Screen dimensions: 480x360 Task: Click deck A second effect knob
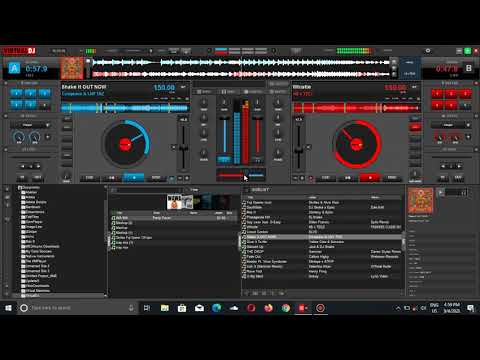coord(35,137)
